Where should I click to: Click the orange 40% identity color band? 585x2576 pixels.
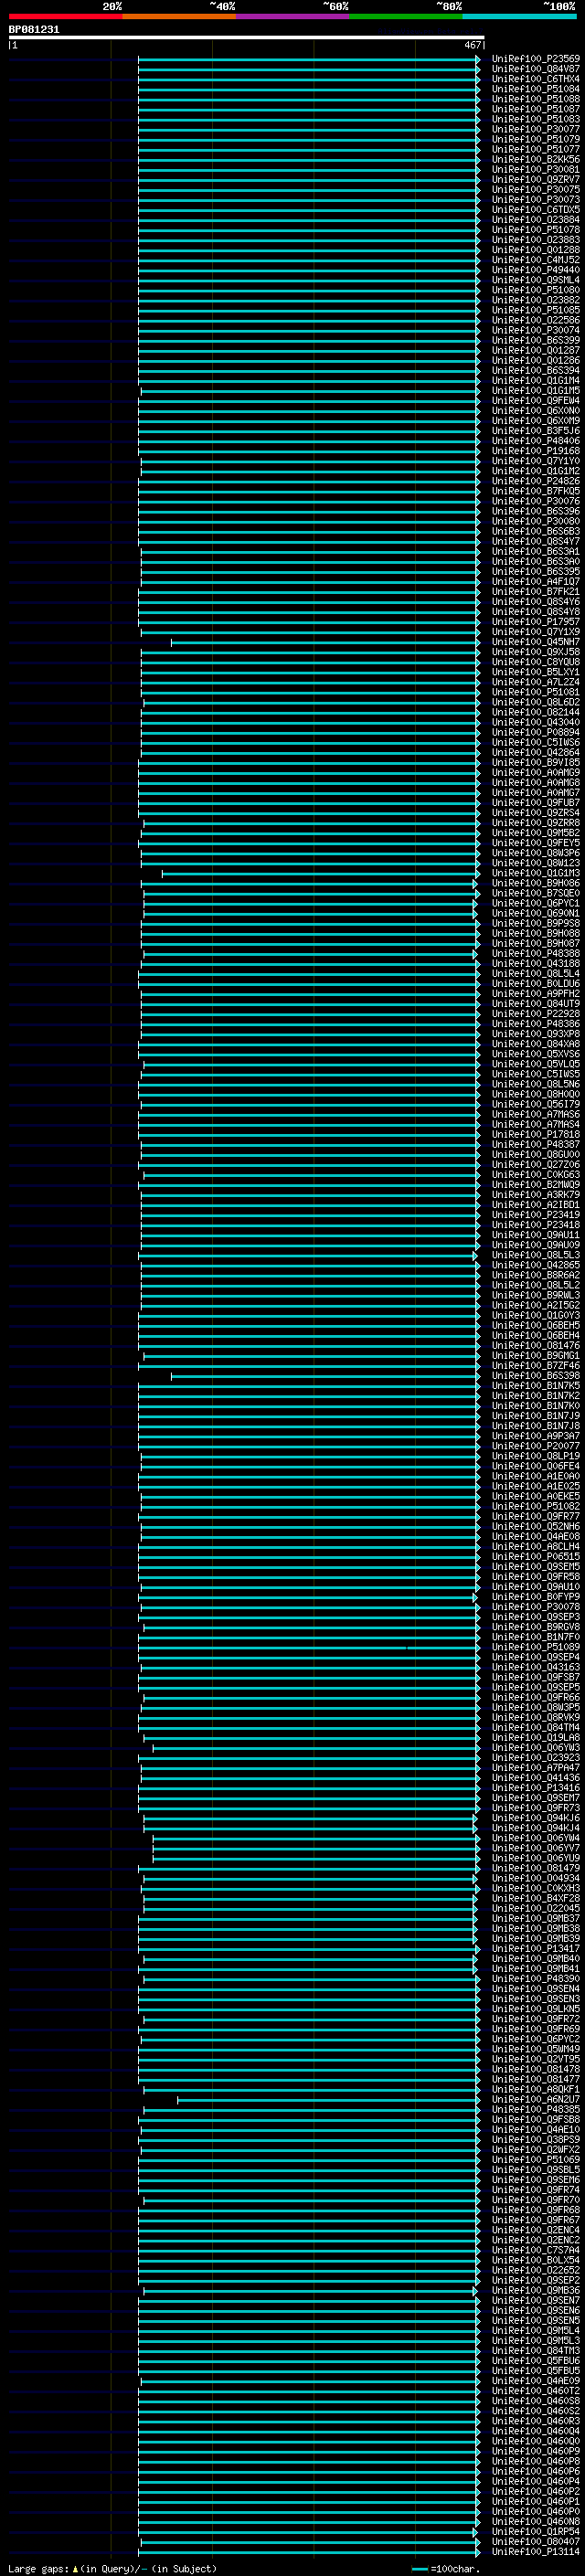(179, 16)
